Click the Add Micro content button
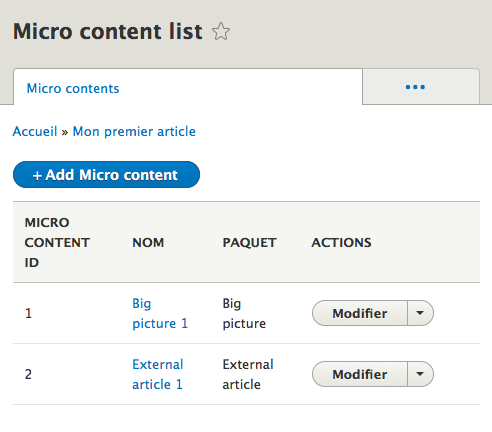This screenshot has height=432, width=492. 106,175
